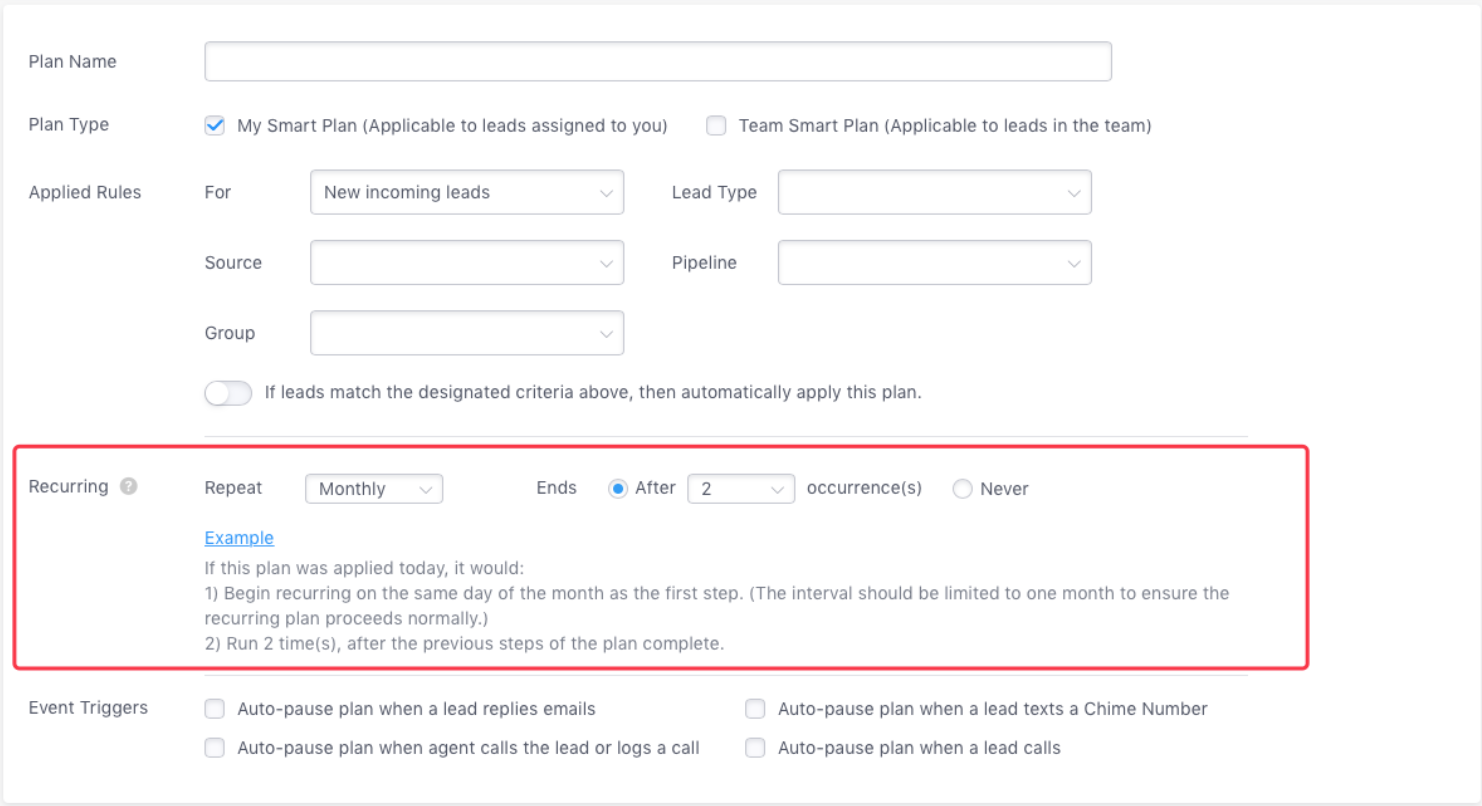Open the New incoming leads dropdown

tap(467, 192)
